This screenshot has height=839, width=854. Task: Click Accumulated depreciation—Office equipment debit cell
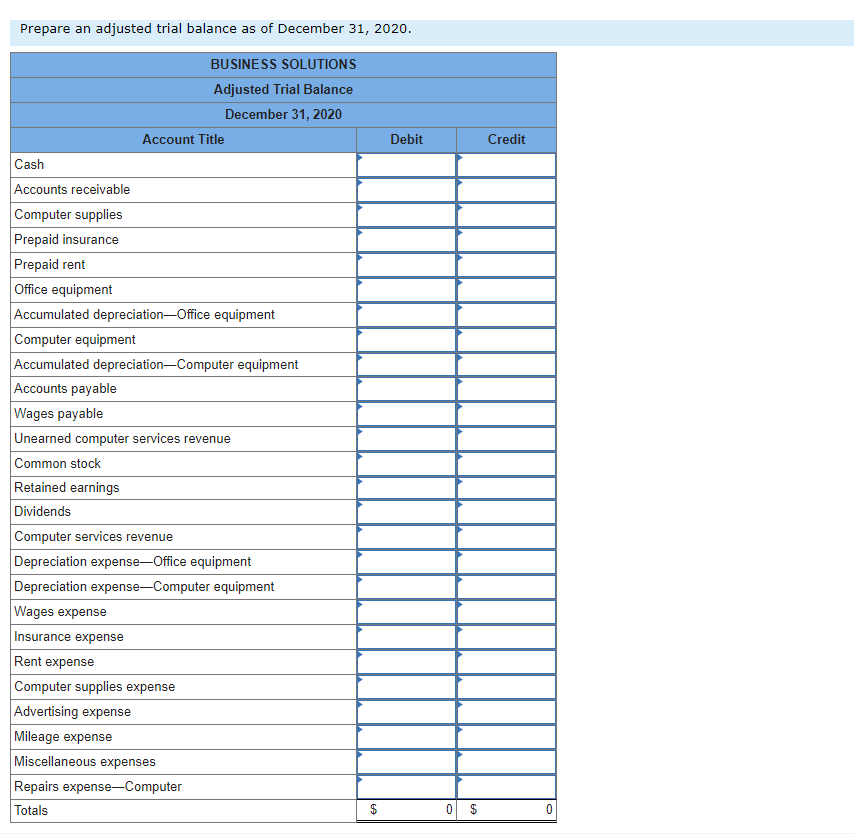pos(406,315)
